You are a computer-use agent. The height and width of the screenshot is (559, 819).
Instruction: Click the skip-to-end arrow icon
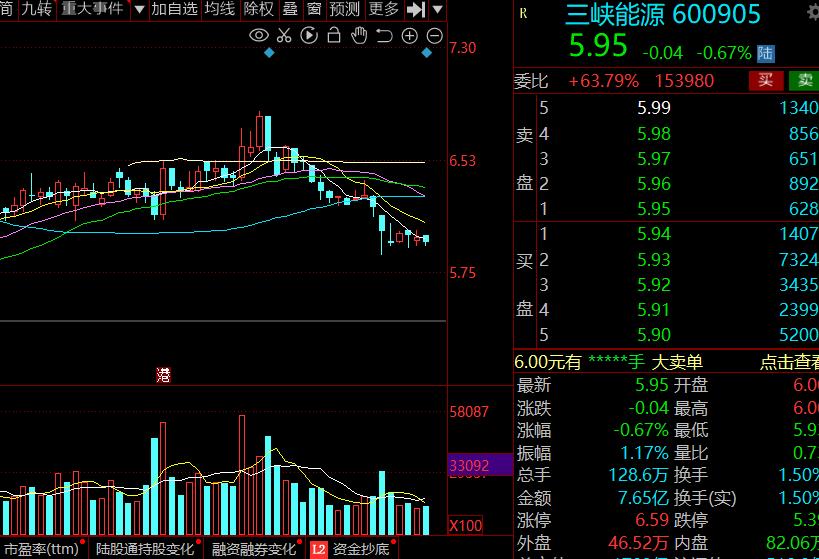coord(416,10)
